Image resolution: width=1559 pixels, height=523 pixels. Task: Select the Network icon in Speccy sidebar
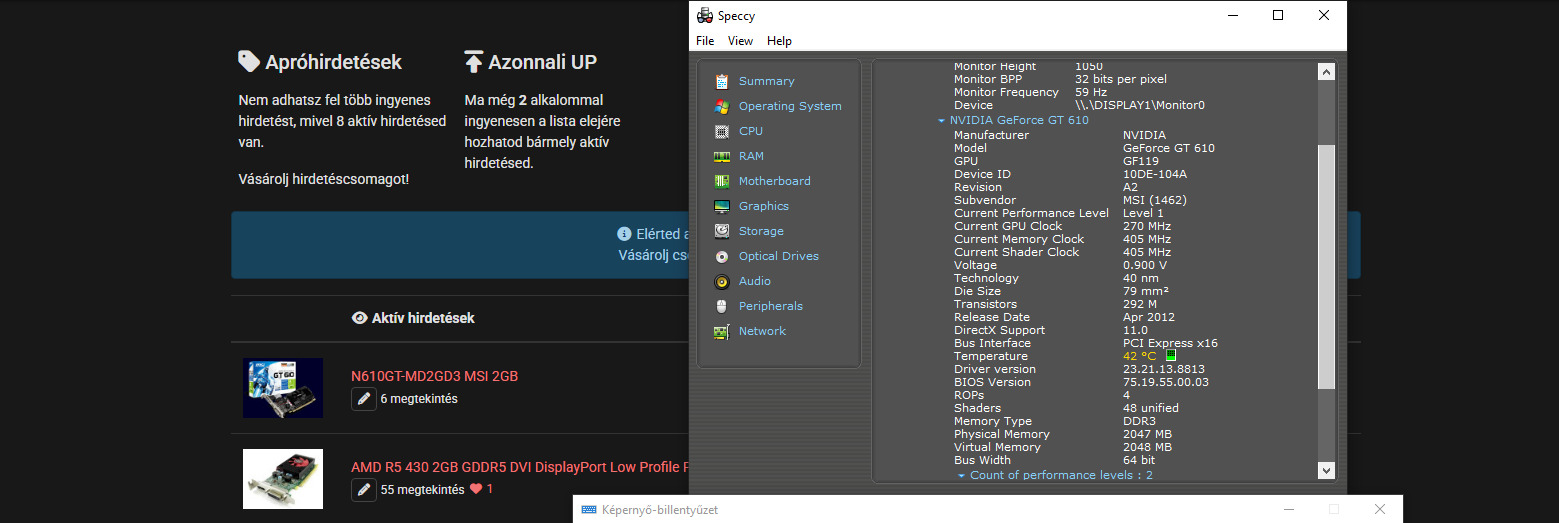721,331
